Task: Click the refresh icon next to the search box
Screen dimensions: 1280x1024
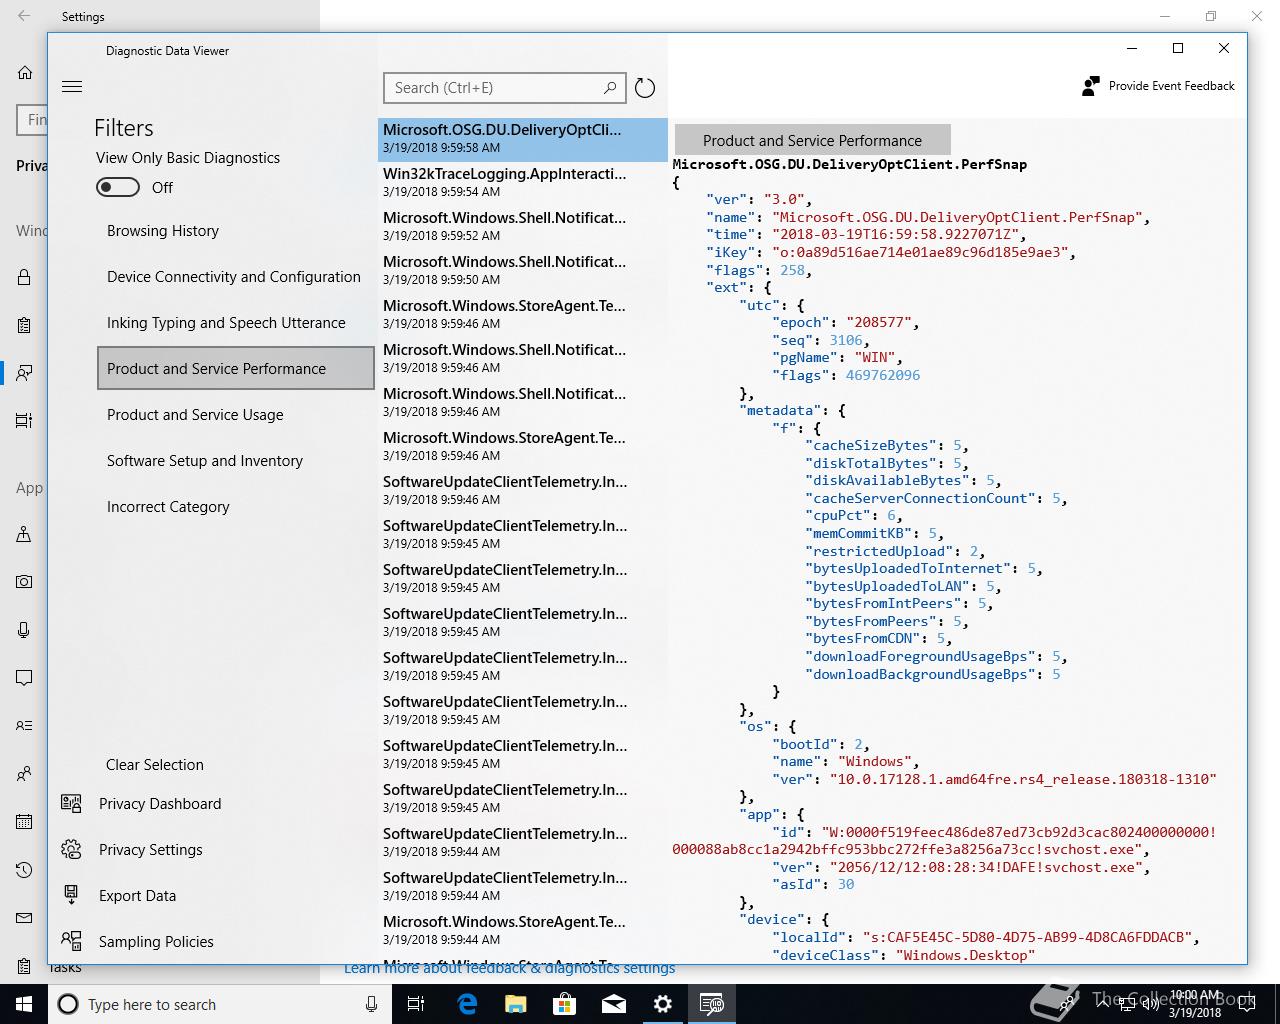Action: coord(645,88)
